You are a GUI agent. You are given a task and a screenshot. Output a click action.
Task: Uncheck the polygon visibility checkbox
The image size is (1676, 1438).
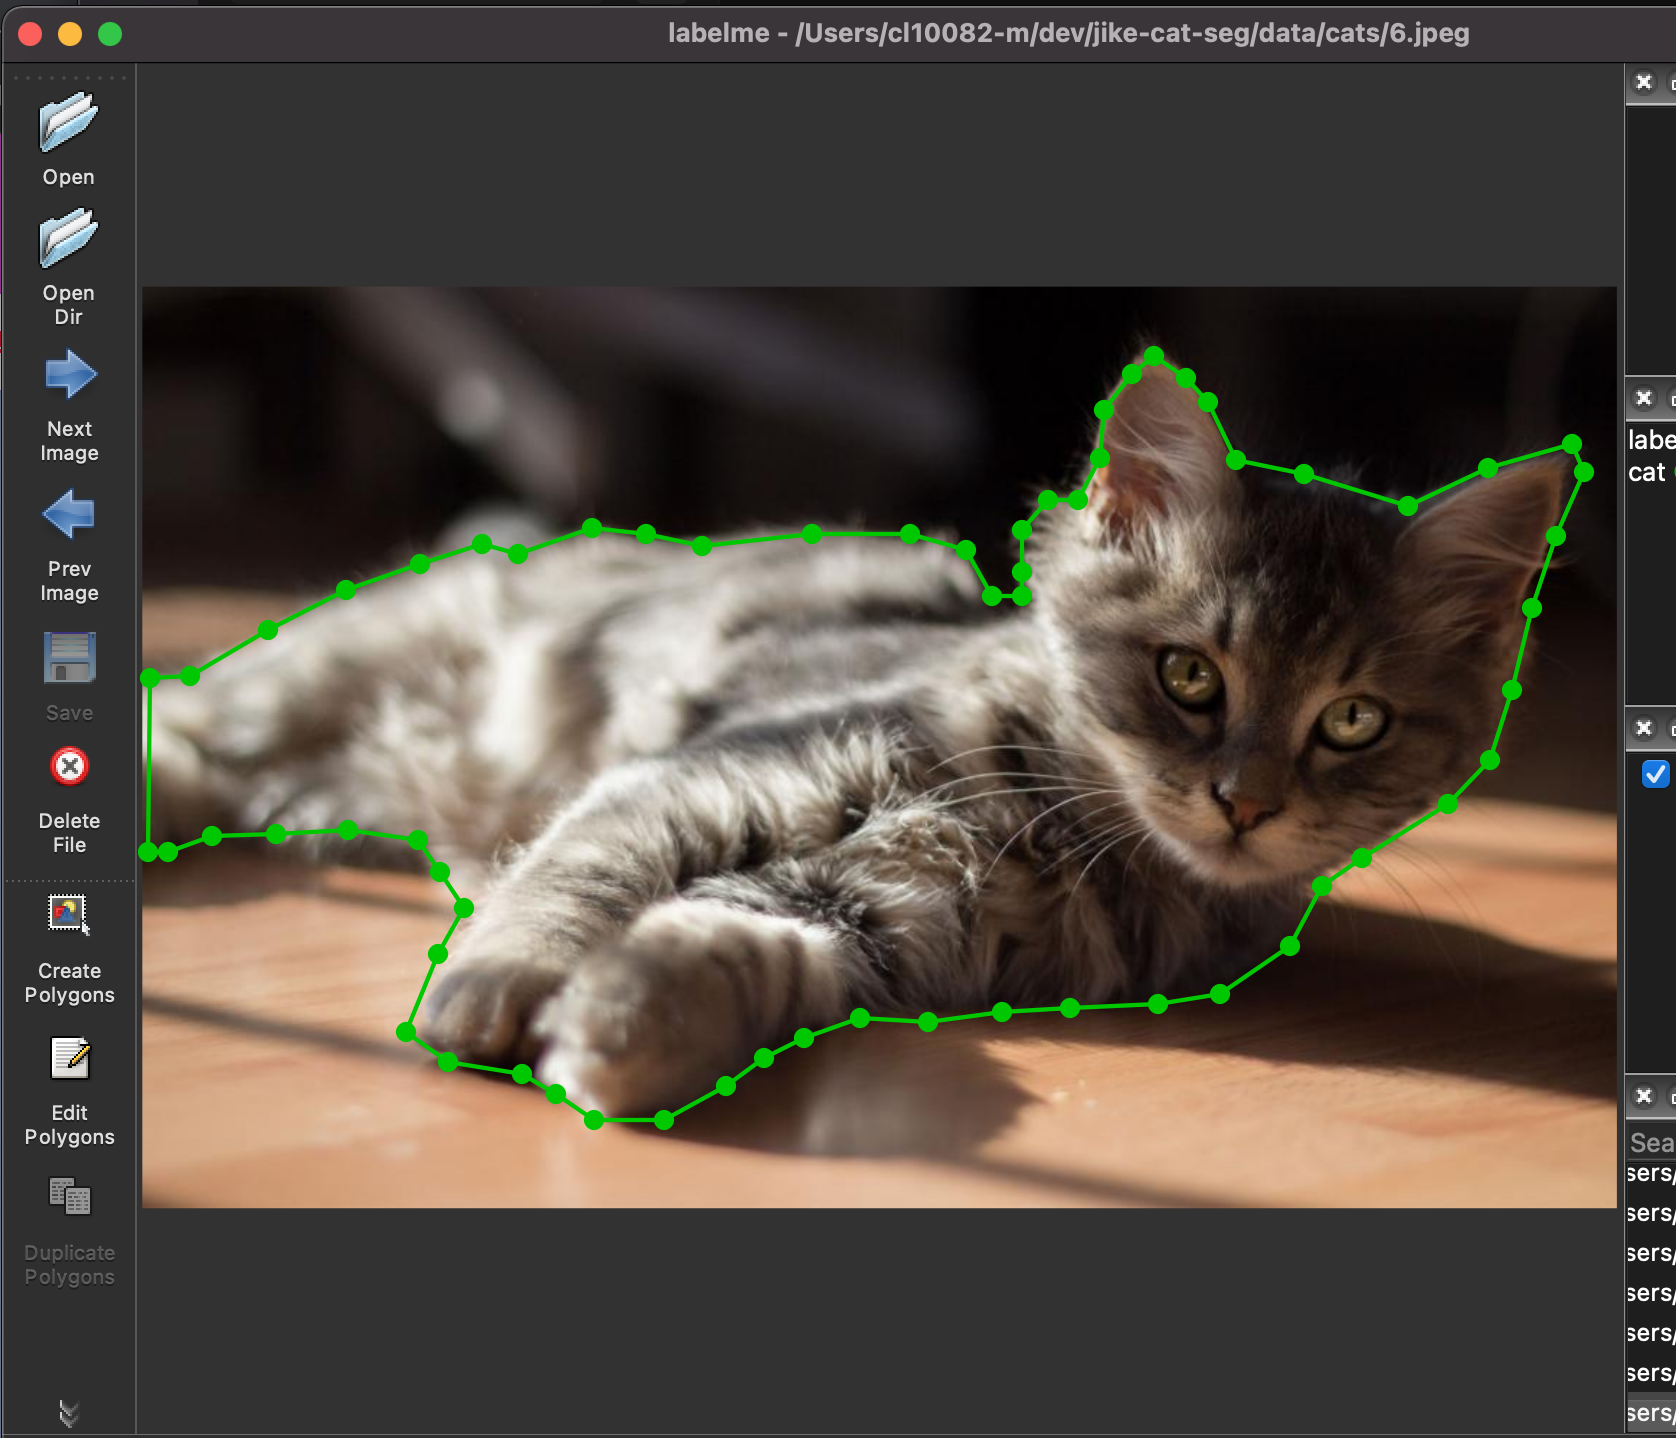[x=1655, y=774]
